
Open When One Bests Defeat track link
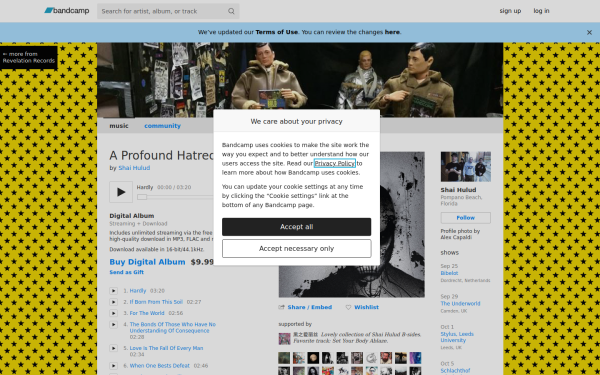160,366
